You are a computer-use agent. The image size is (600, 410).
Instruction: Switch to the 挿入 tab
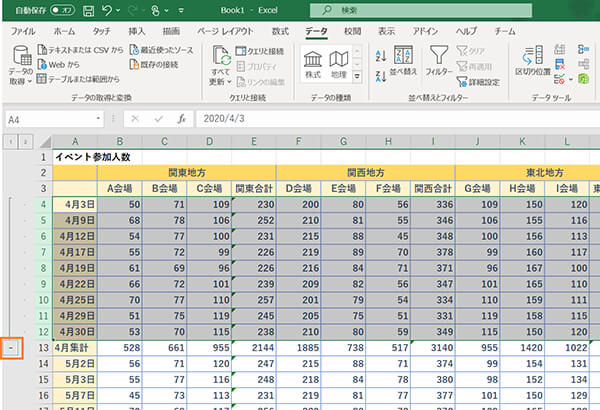click(137, 31)
